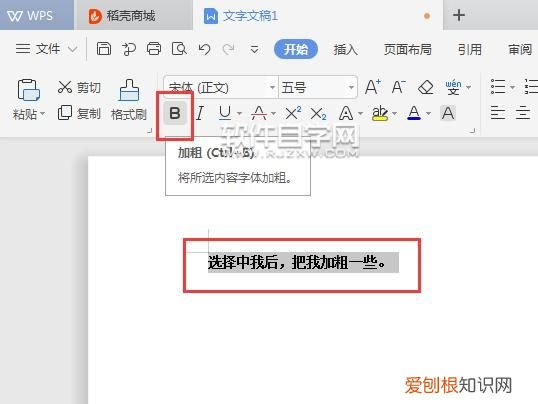The height and width of the screenshot is (404, 538).
Task: Click phonetic guide wén icon
Action: tap(453, 87)
